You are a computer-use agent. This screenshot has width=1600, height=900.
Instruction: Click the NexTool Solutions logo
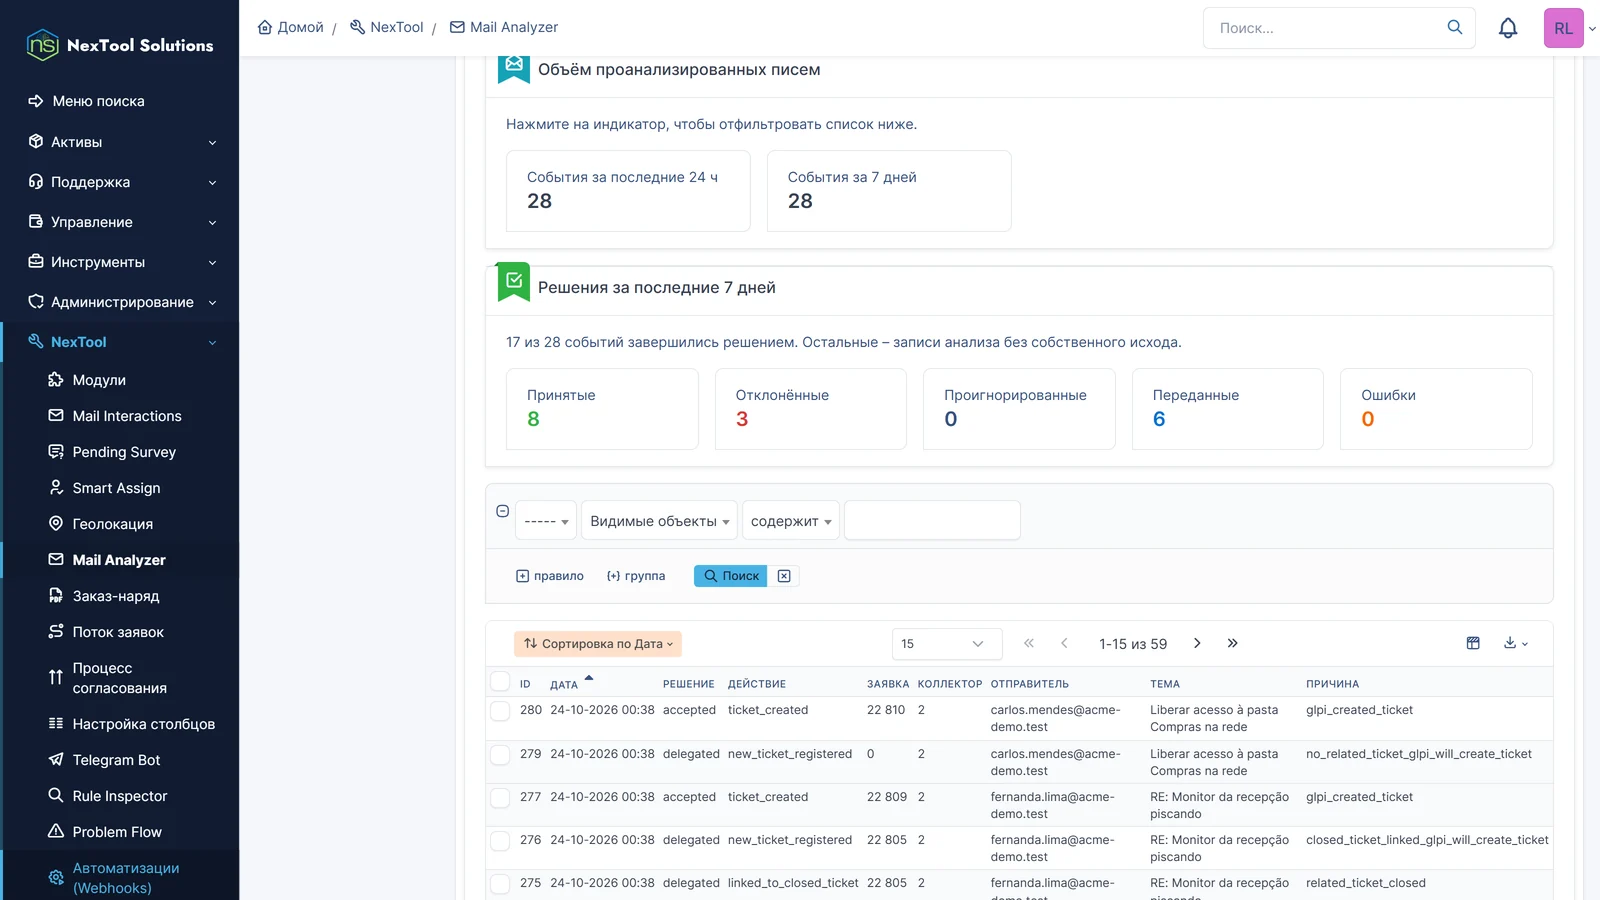point(120,45)
